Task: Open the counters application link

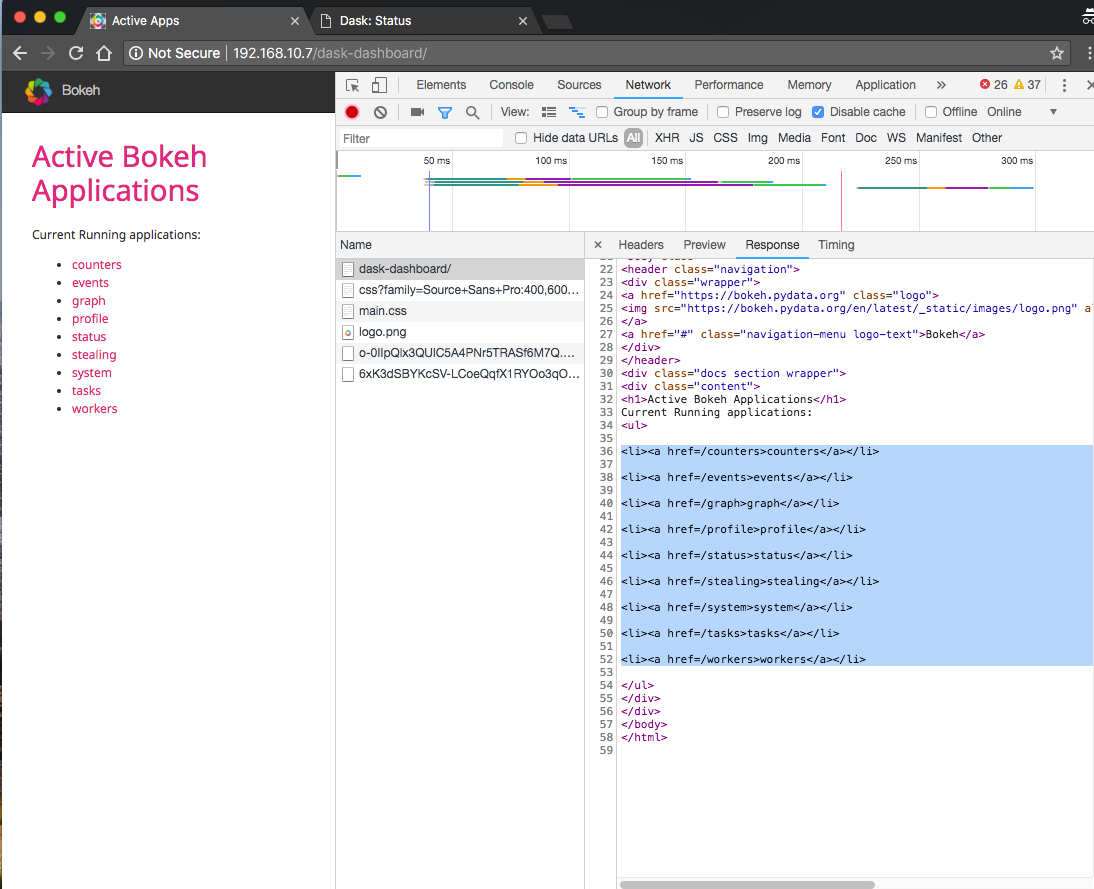Action: [96, 265]
